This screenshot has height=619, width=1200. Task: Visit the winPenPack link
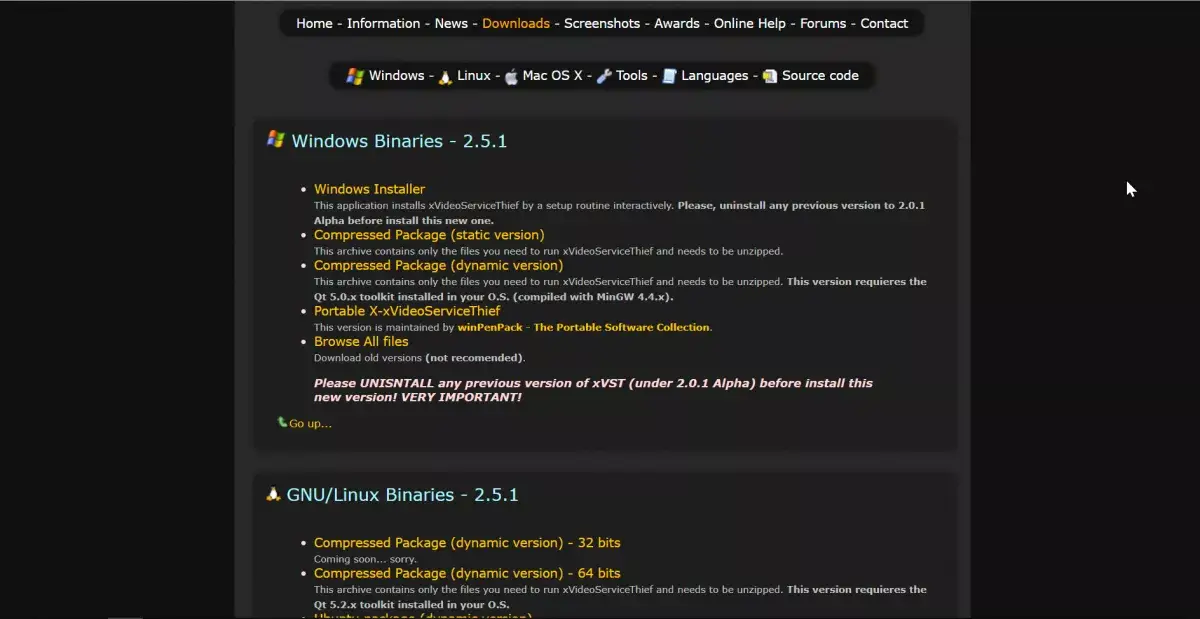point(491,328)
